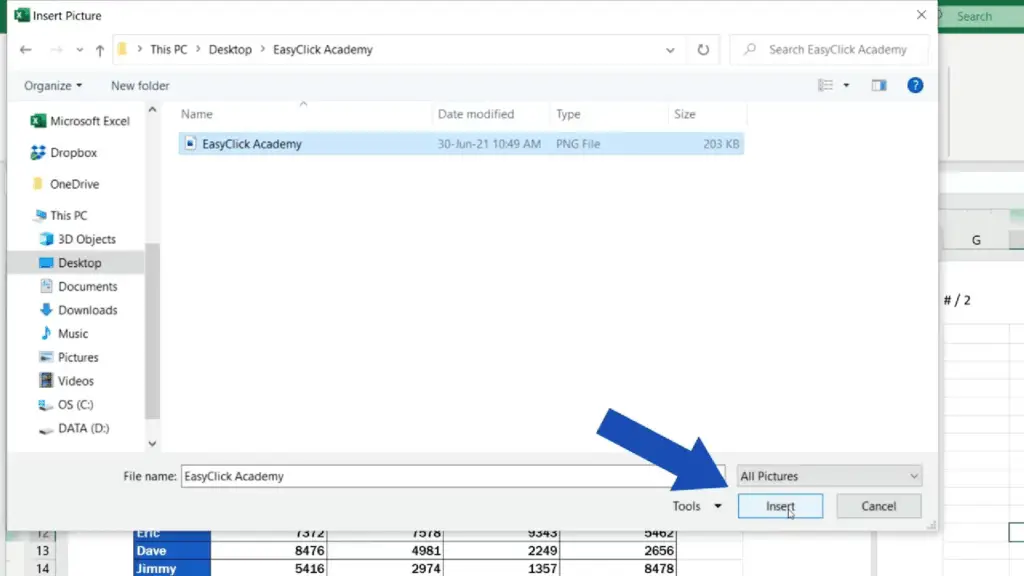Open the 3D Objects folder
This screenshot has height=576, width=1024.
pyautogui.click(x=77, y=239)
